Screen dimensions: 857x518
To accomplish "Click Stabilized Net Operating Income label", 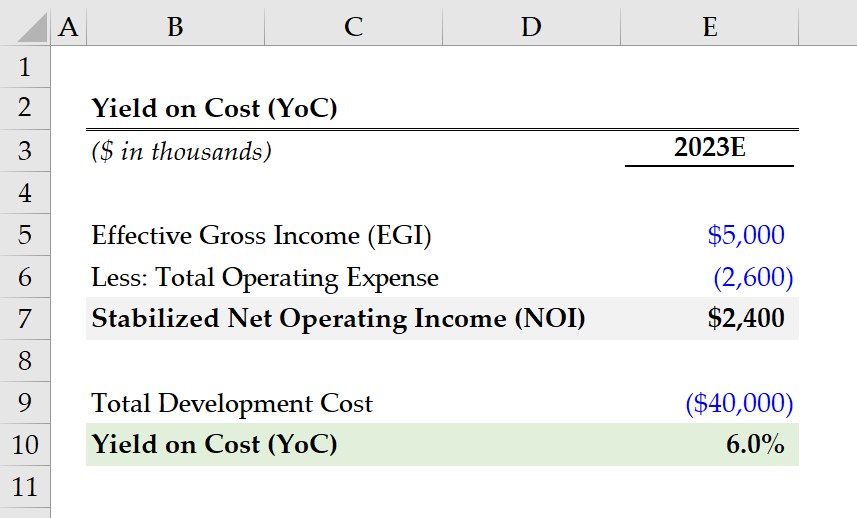I will pos(338,319).
